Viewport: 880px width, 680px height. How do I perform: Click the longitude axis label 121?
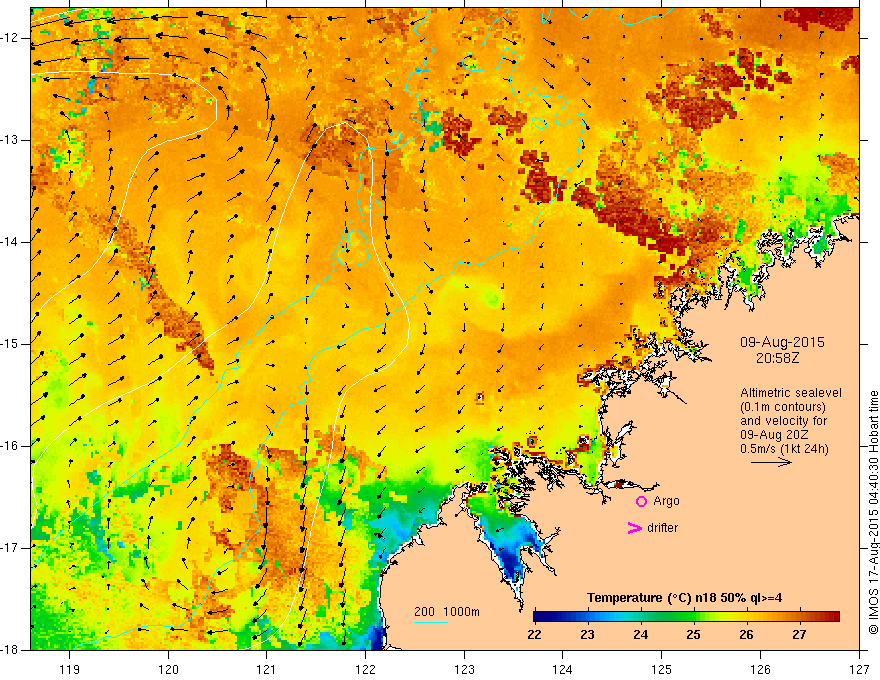point(267,669)
